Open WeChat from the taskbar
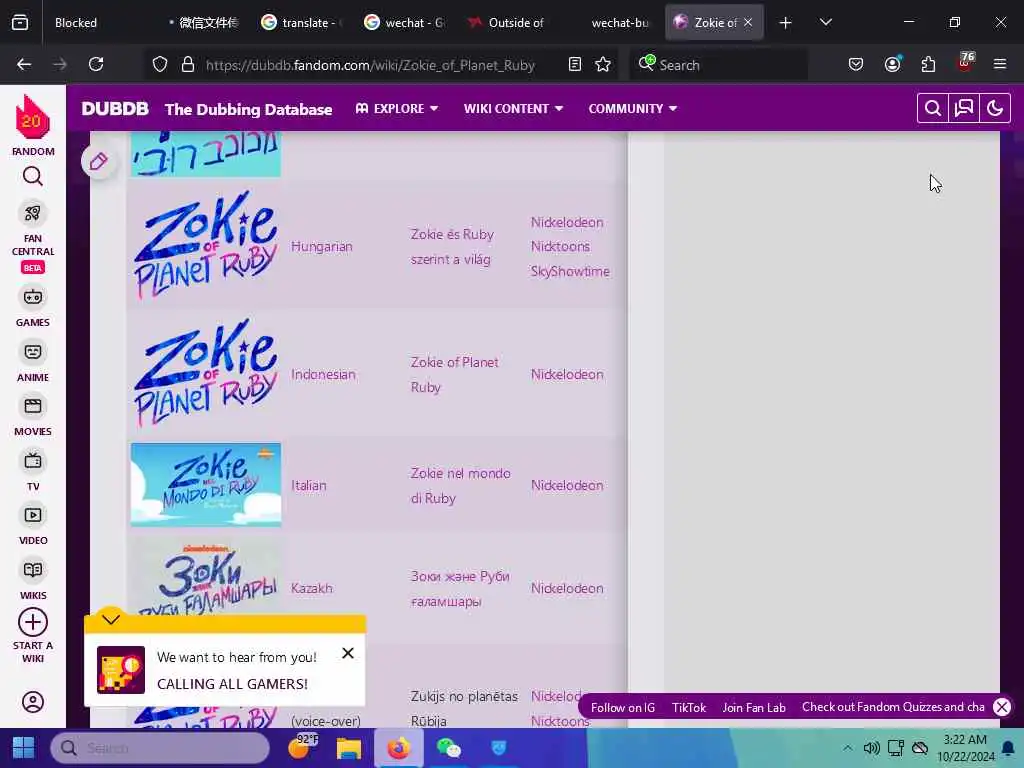The image size is (1024, 768). pyautogui.click(x=449, y=748)
